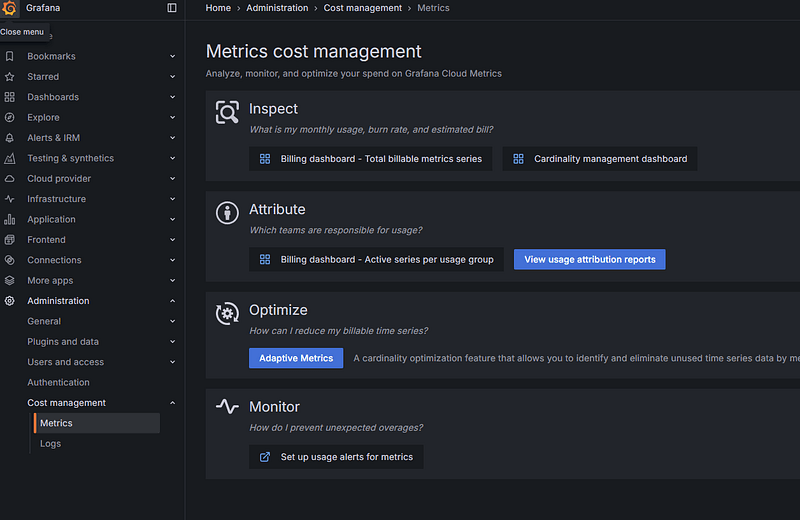This screenshot has height=520, width=800.
Task: Click the Adaptive Metrics button
Action: point(296,358)
